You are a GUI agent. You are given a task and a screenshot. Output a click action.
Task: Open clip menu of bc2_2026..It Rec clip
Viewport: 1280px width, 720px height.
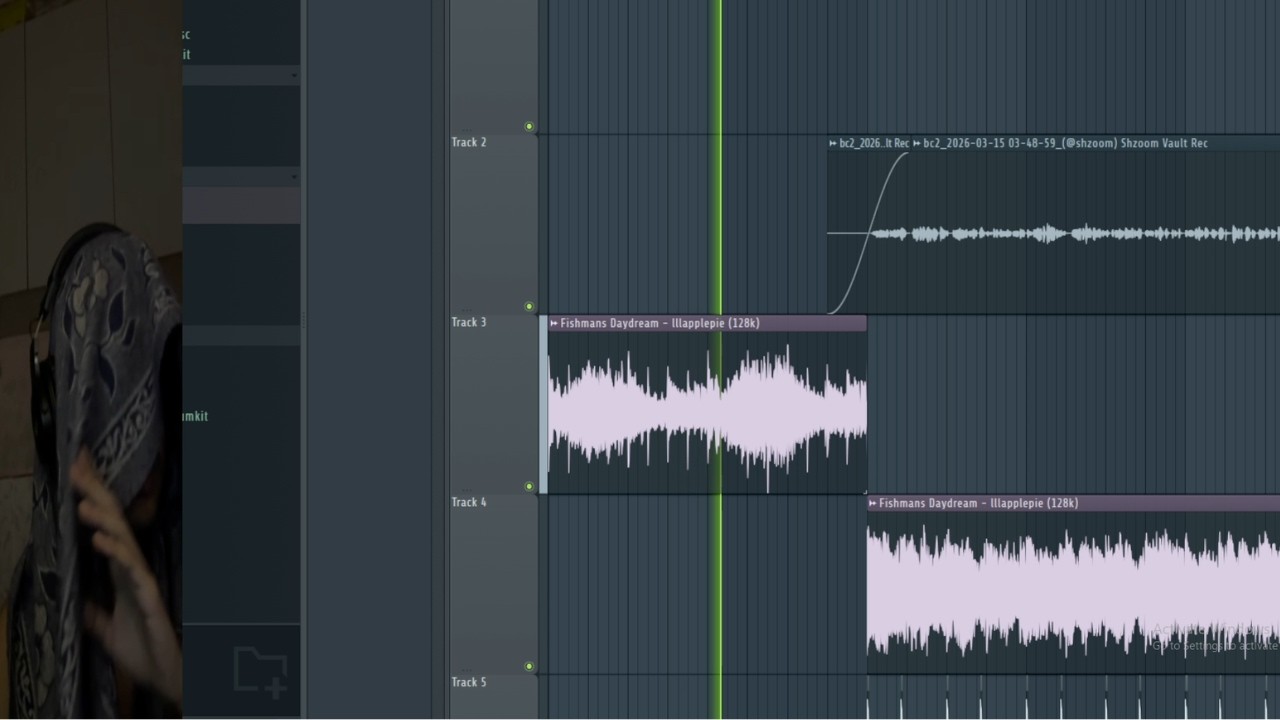click(833, 143)
